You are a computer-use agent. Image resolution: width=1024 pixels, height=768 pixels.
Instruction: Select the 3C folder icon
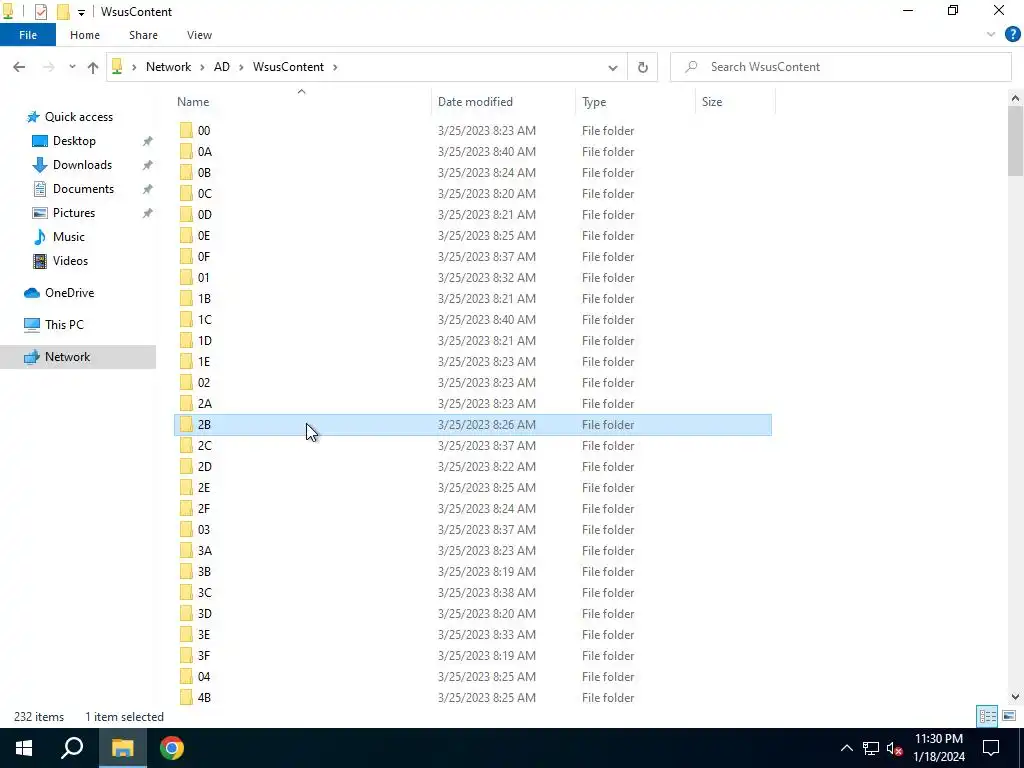pyautogui.click(x=187, y=592)
